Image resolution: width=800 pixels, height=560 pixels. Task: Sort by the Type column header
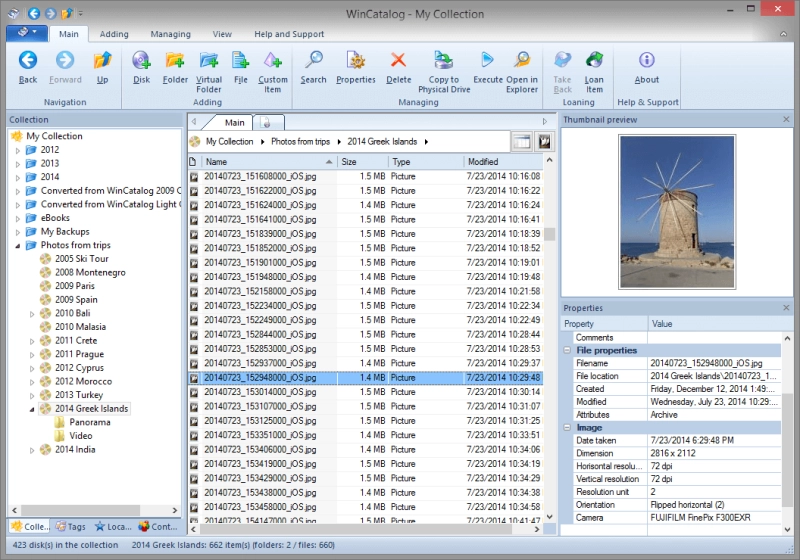click(426, 162)
